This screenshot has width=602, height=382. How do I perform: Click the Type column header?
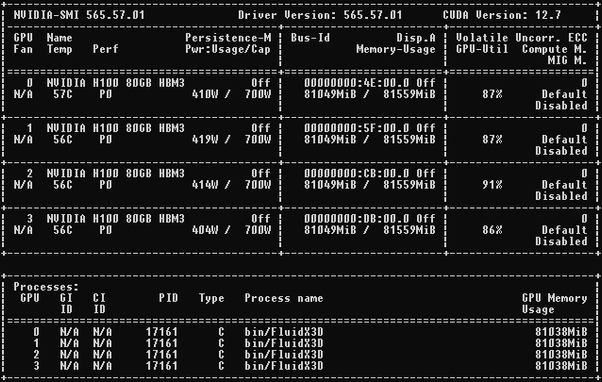(211, 298)
